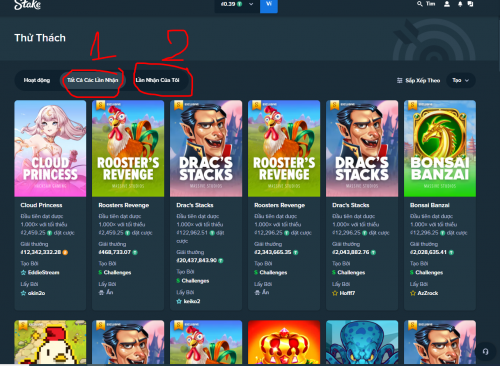Expand the Tạo sort dropdown
This screenshot has width=500, height=366.
pos(461,80)
